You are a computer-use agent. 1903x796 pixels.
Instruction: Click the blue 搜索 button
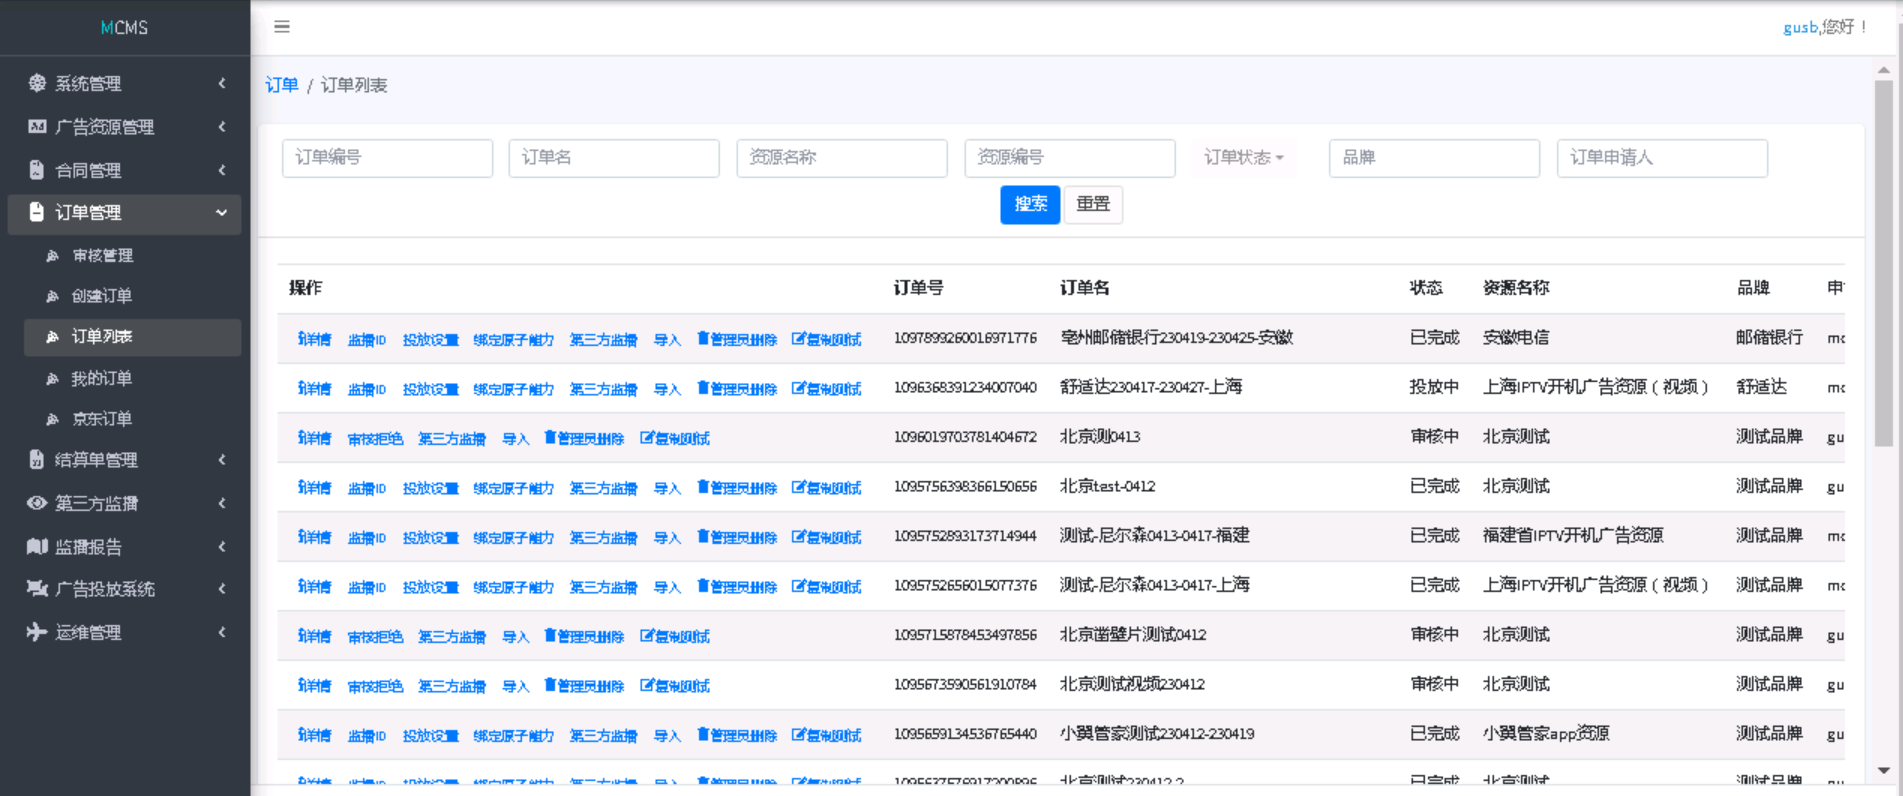tap(1030, 204)
